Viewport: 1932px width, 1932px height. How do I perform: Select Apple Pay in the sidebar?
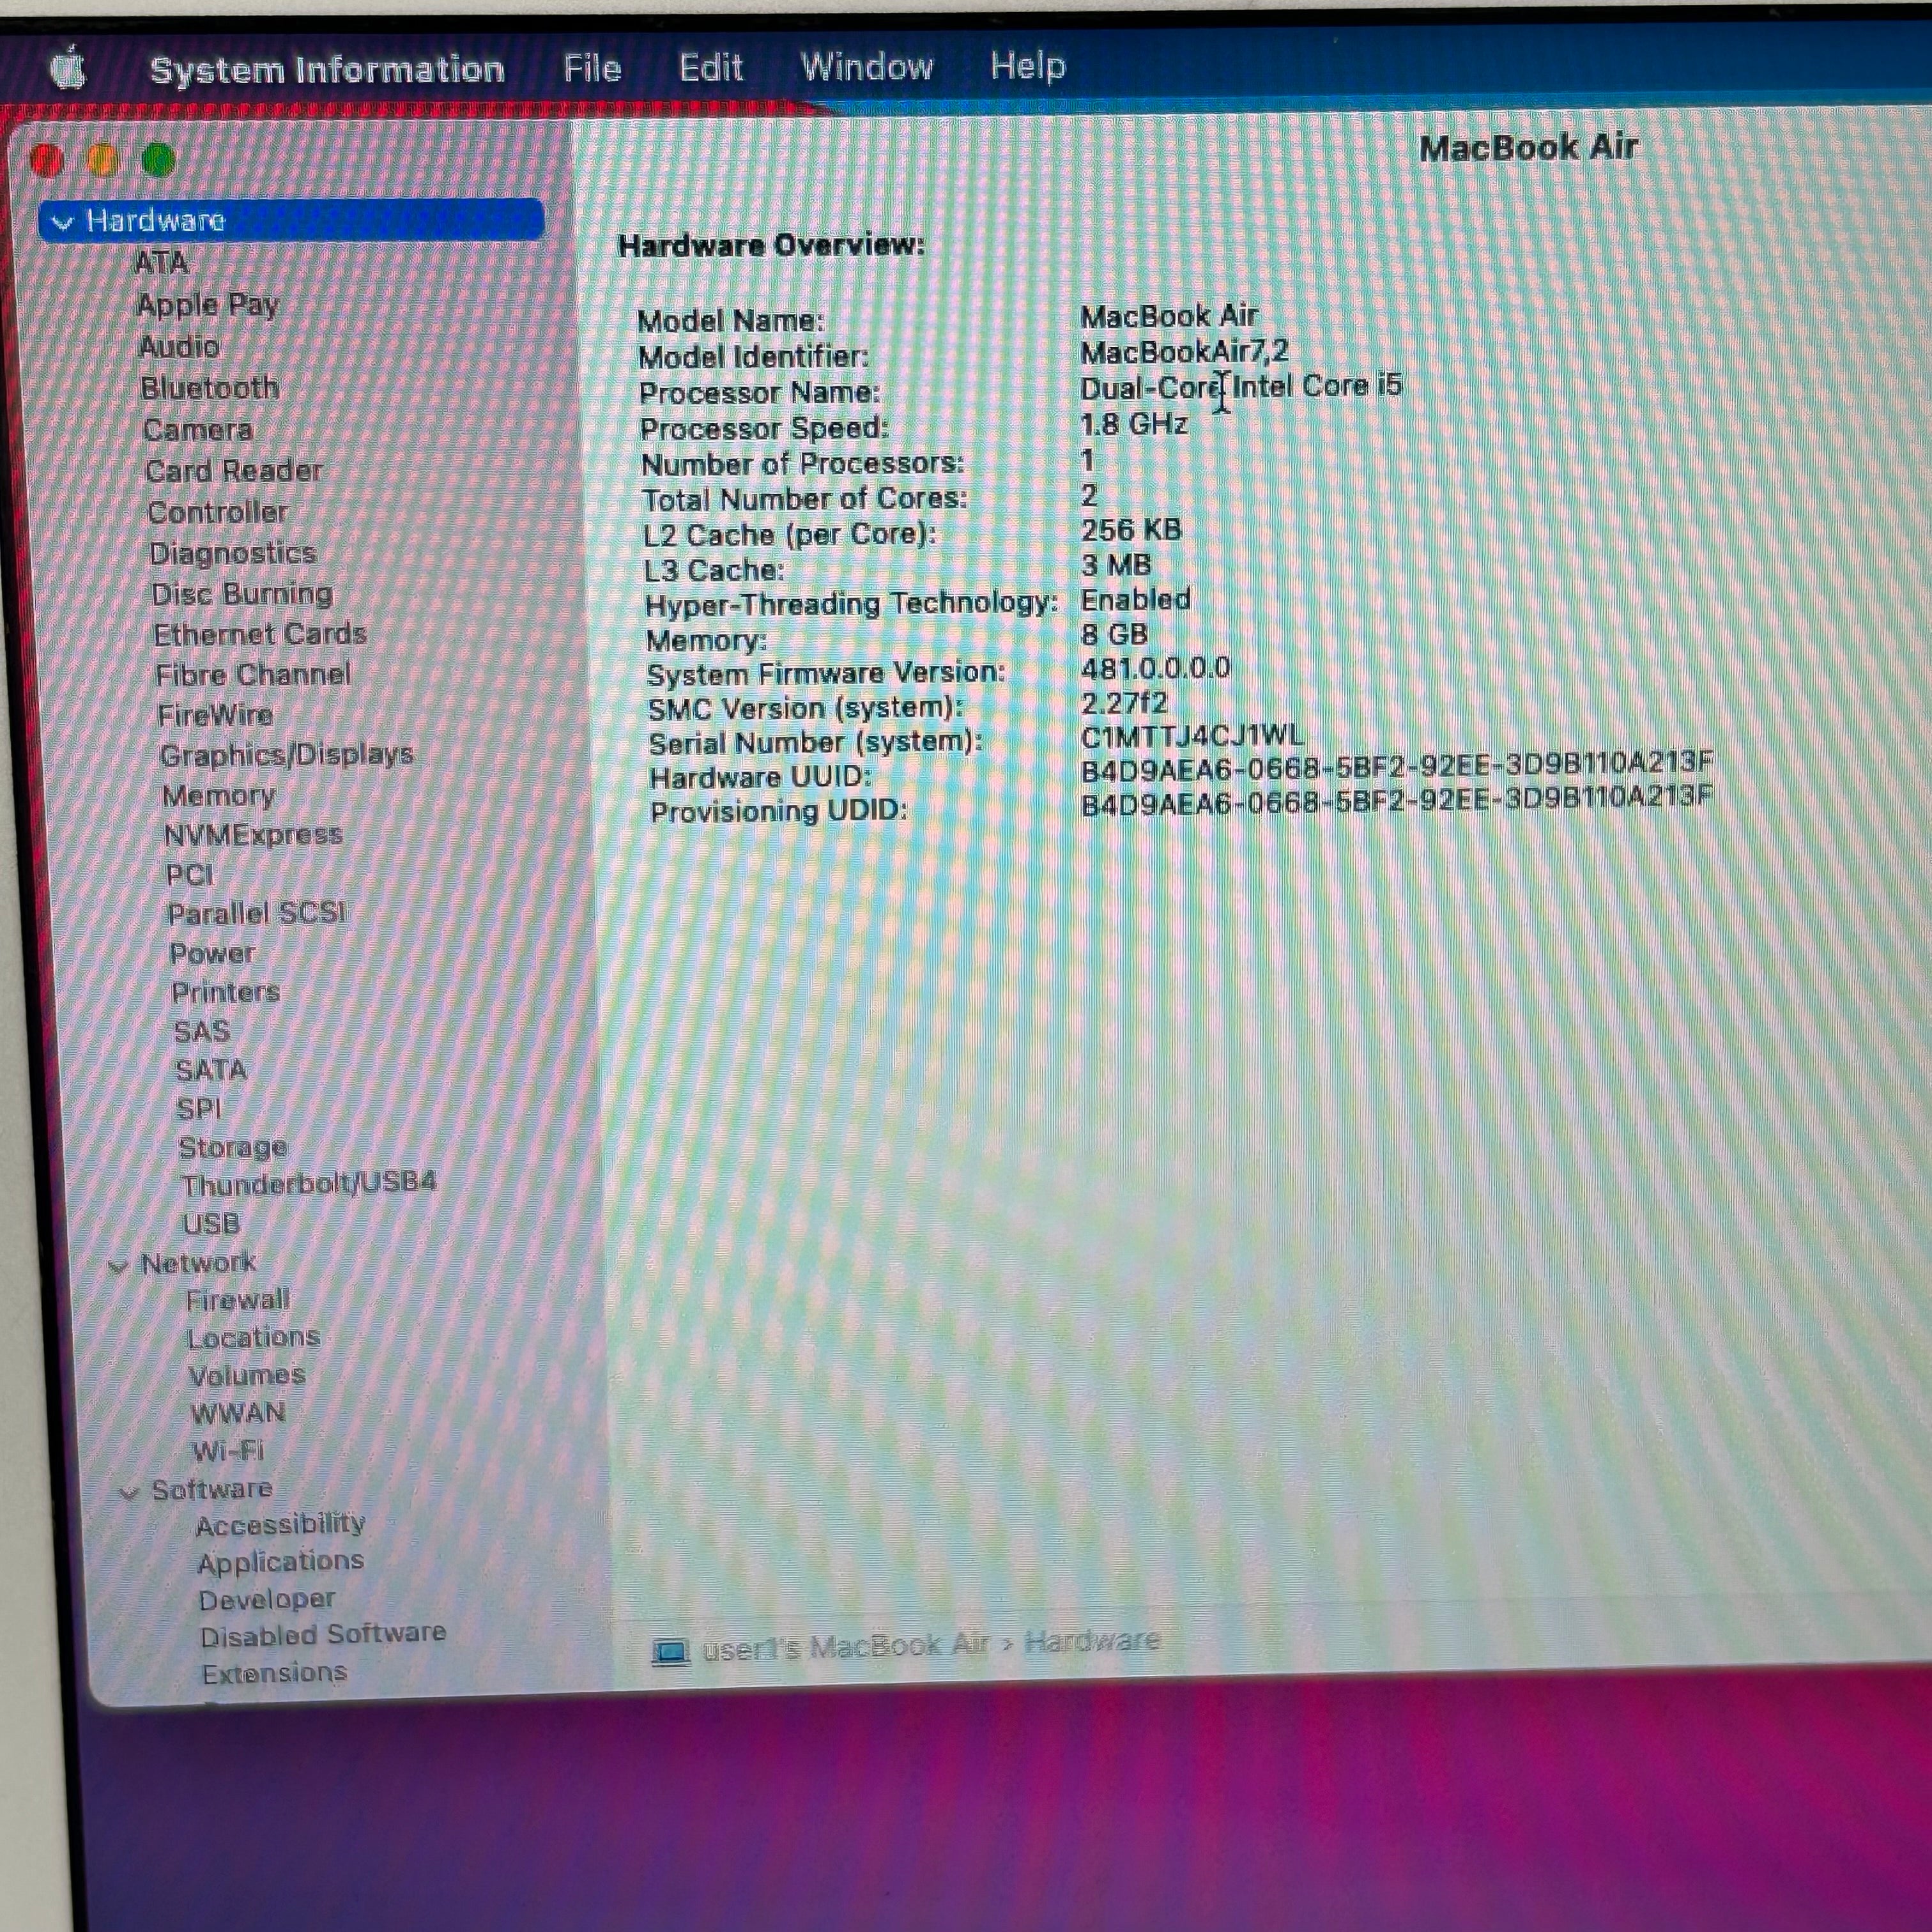[x=207, y=305]
